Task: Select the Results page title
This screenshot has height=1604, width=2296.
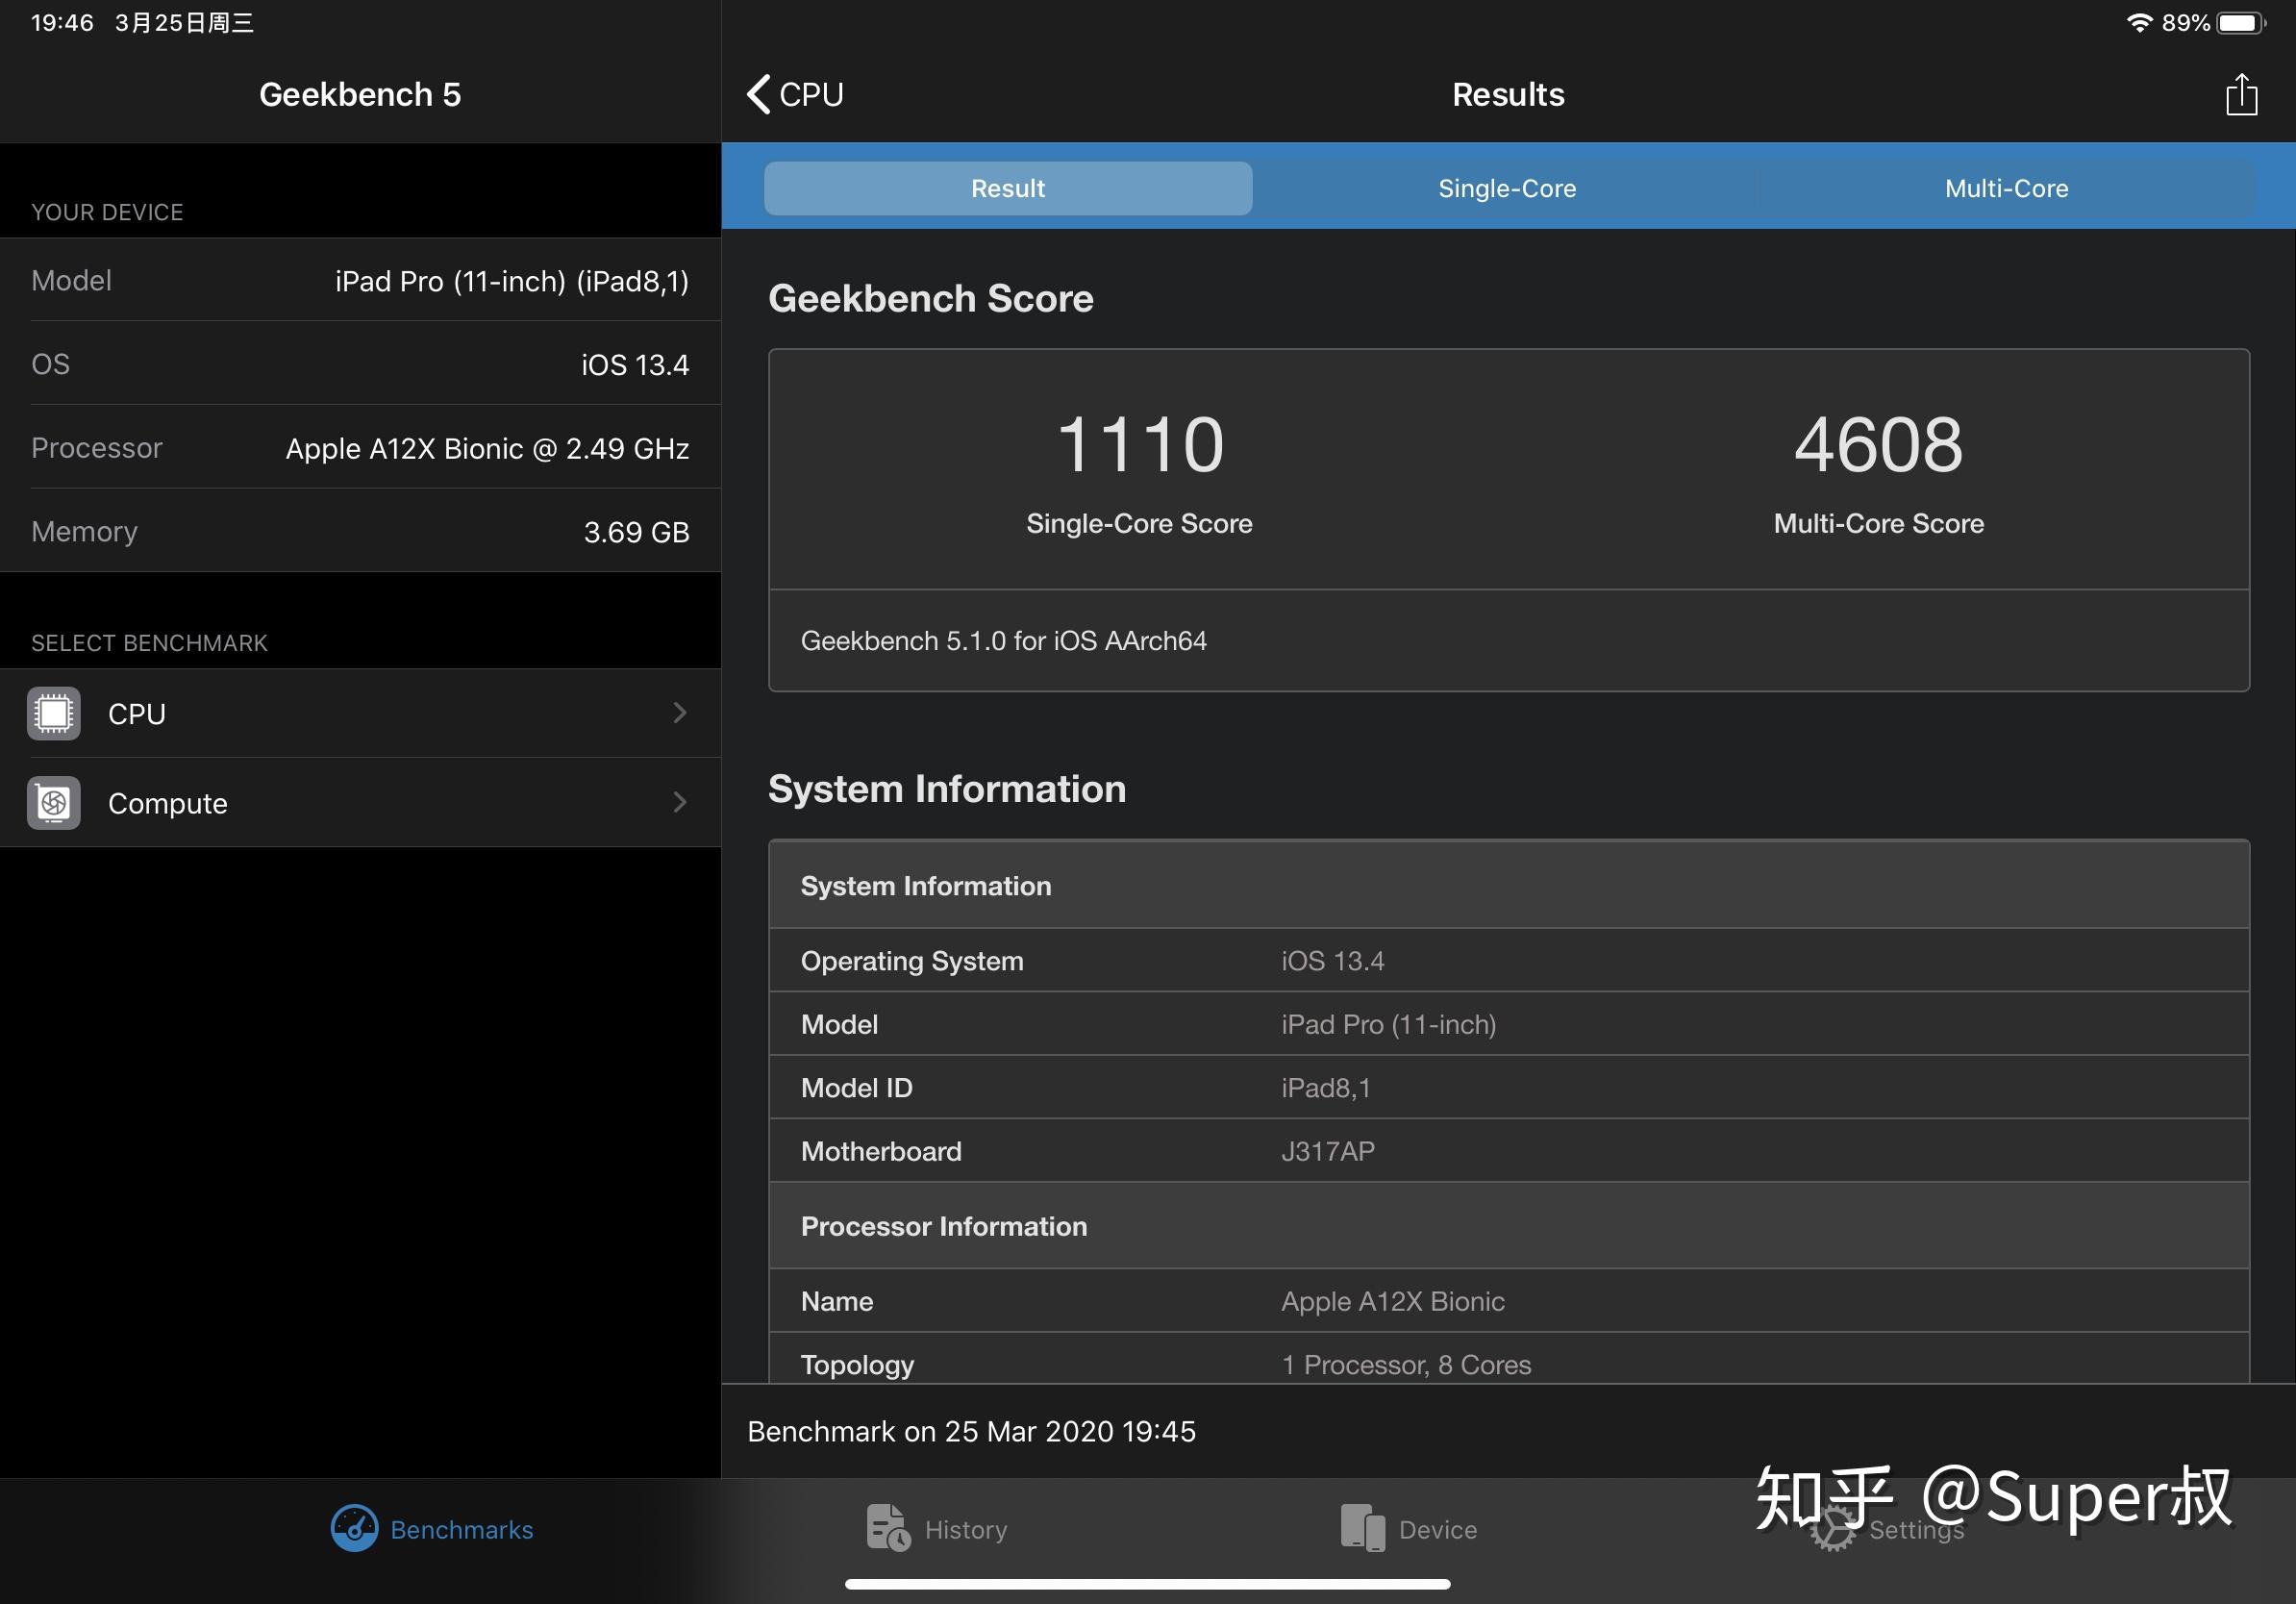Action: [x=1508, y=94]
